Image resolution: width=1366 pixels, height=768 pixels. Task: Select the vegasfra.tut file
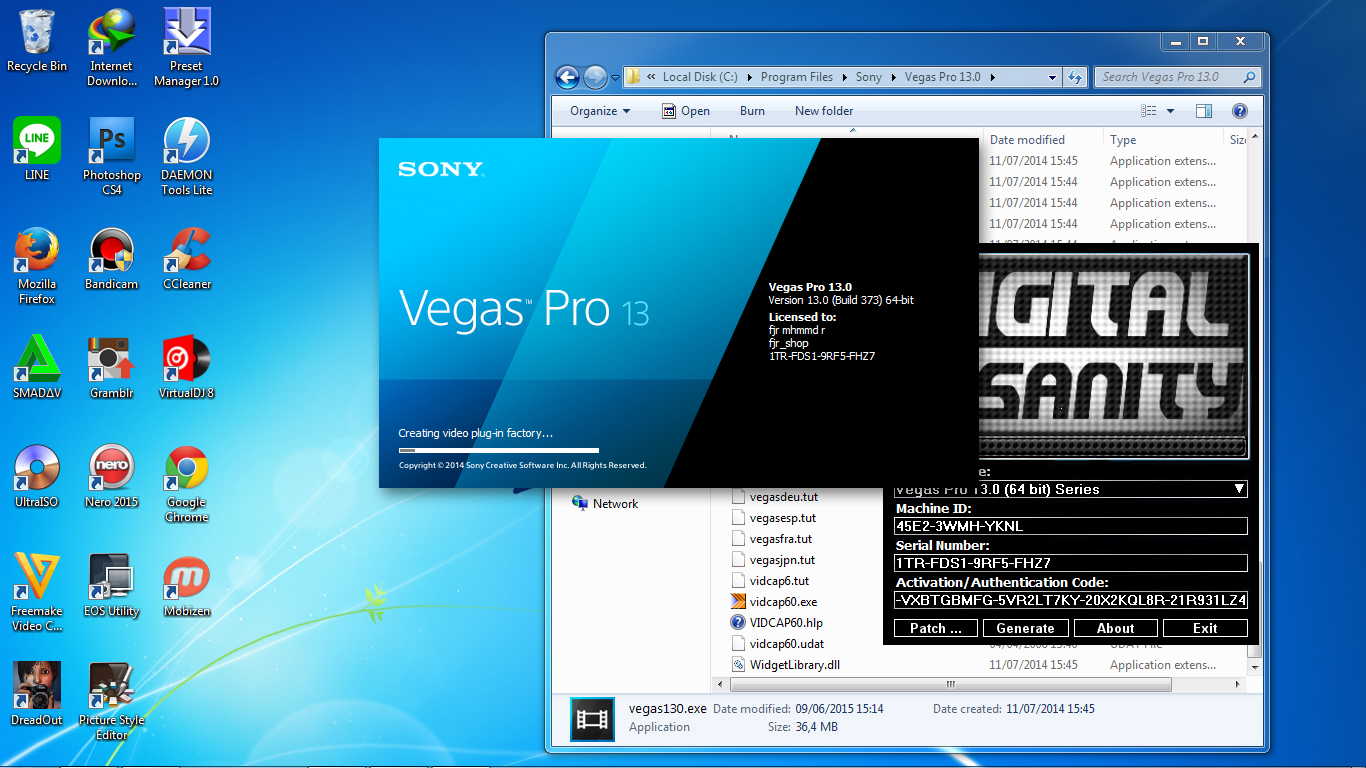point(771,539)
